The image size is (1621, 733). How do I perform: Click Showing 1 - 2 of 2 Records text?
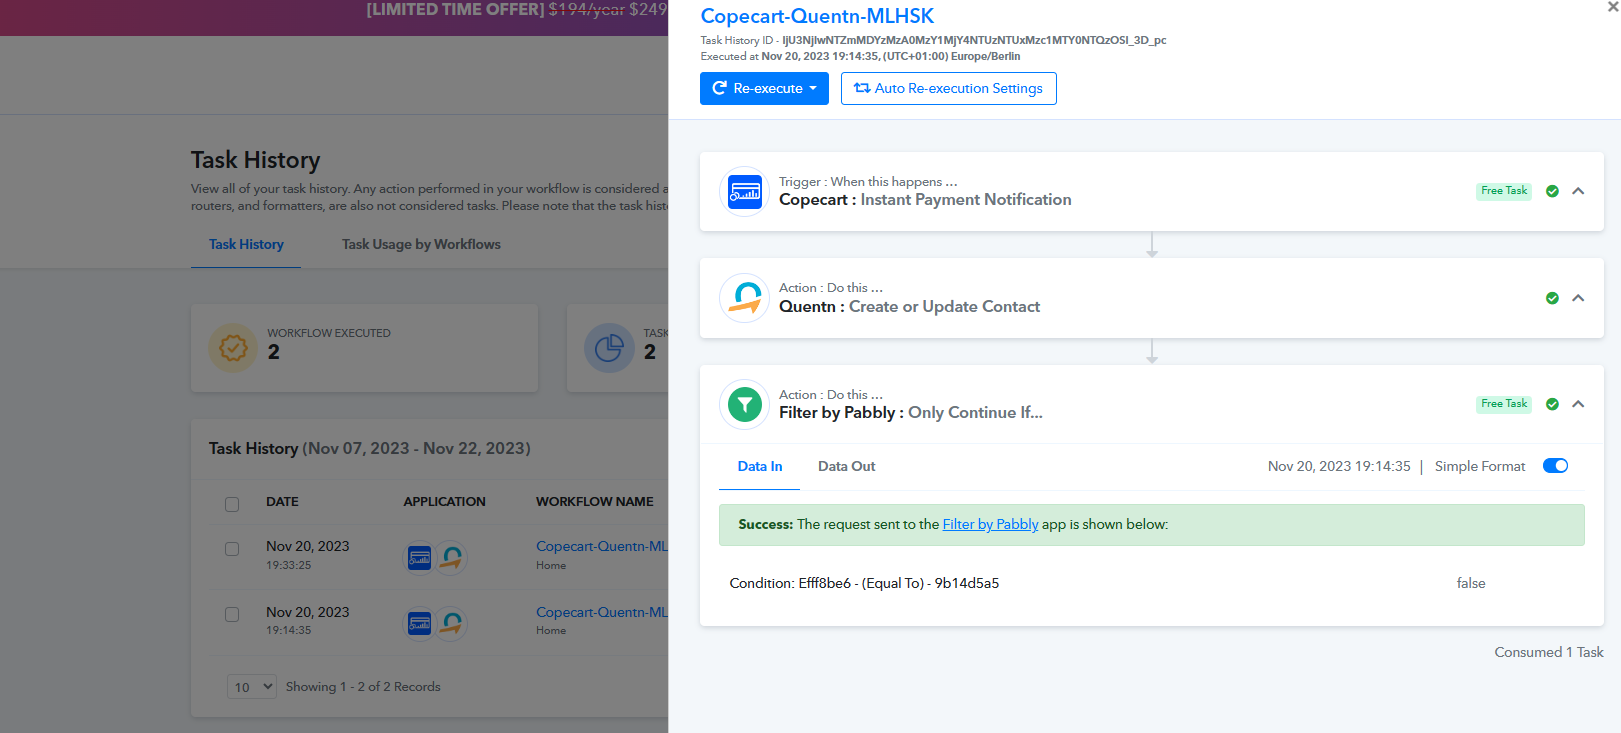tap(363, 687)
